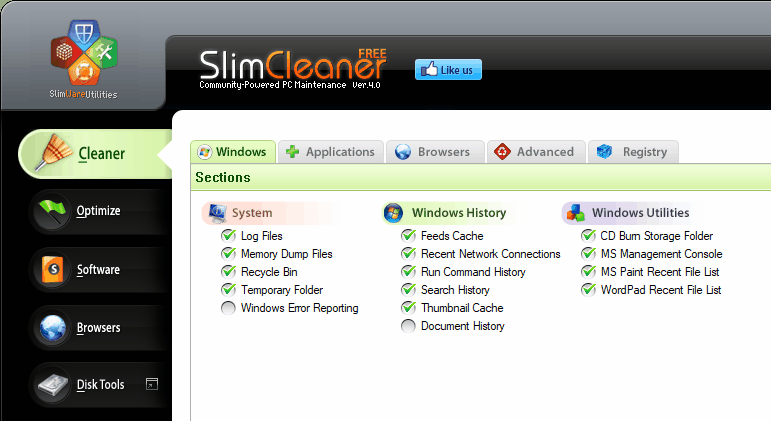Click the Windows Utilities header text

640,213
